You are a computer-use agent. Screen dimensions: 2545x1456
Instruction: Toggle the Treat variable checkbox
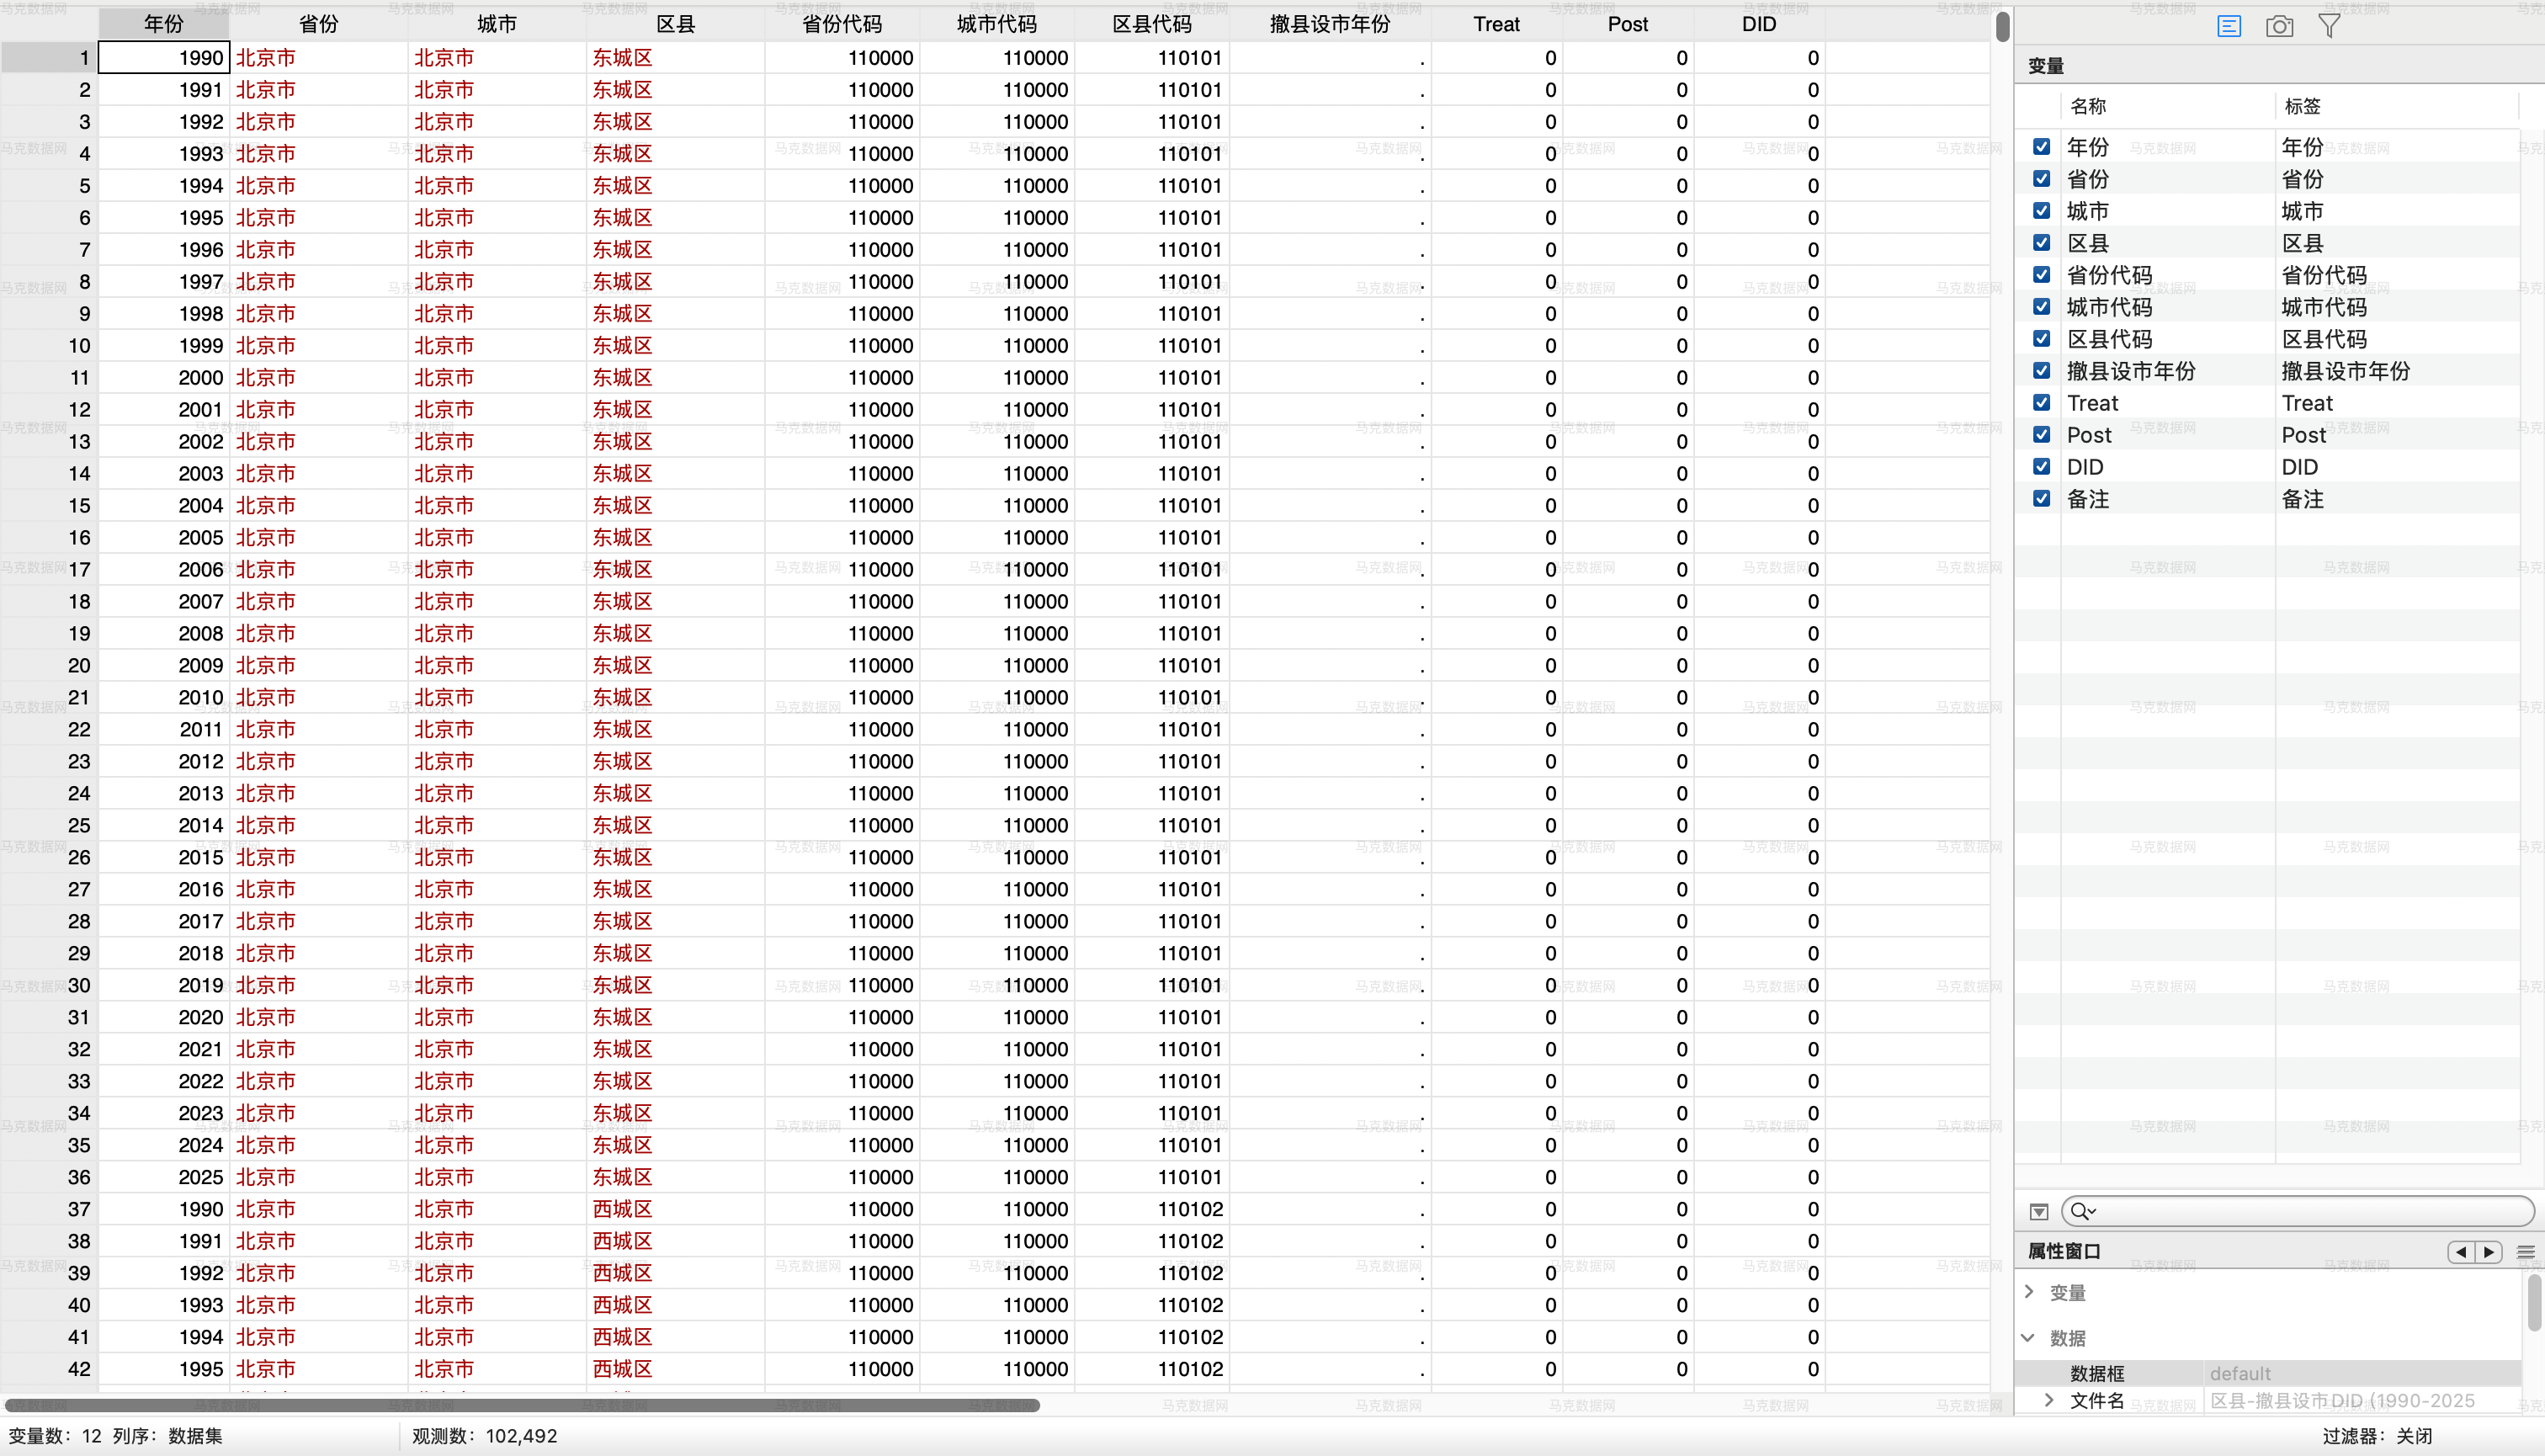point(2041,403)
